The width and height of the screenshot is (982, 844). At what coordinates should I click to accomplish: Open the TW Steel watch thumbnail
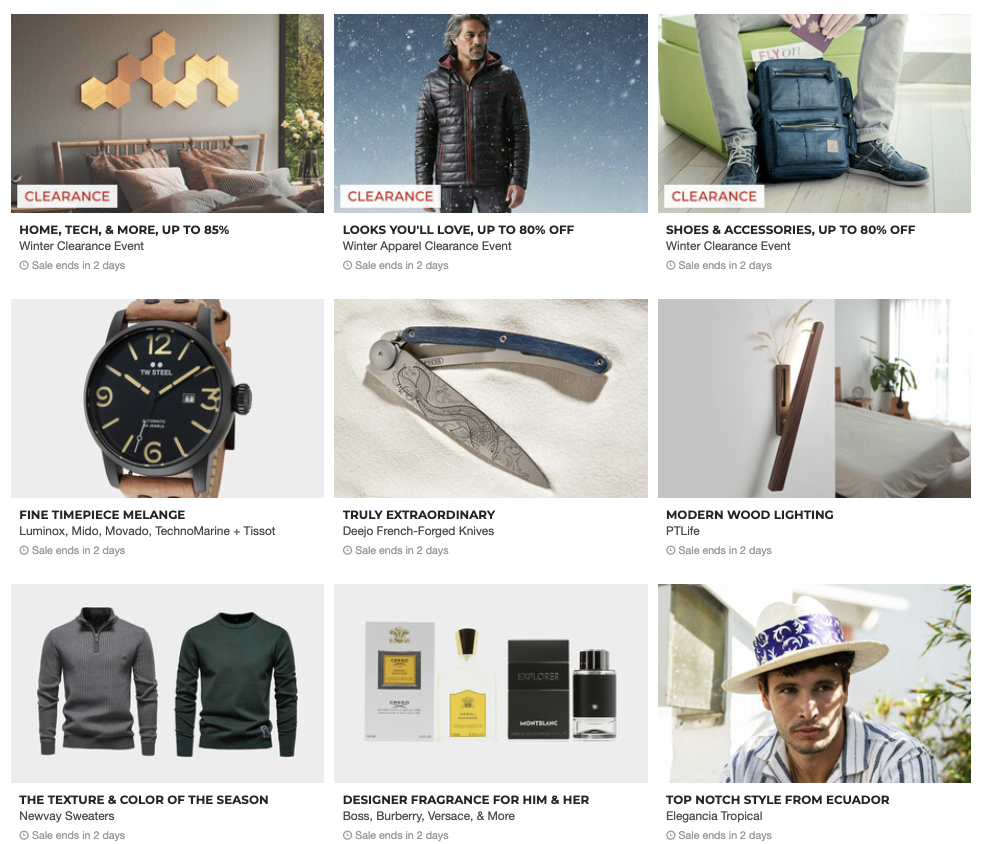167,398
